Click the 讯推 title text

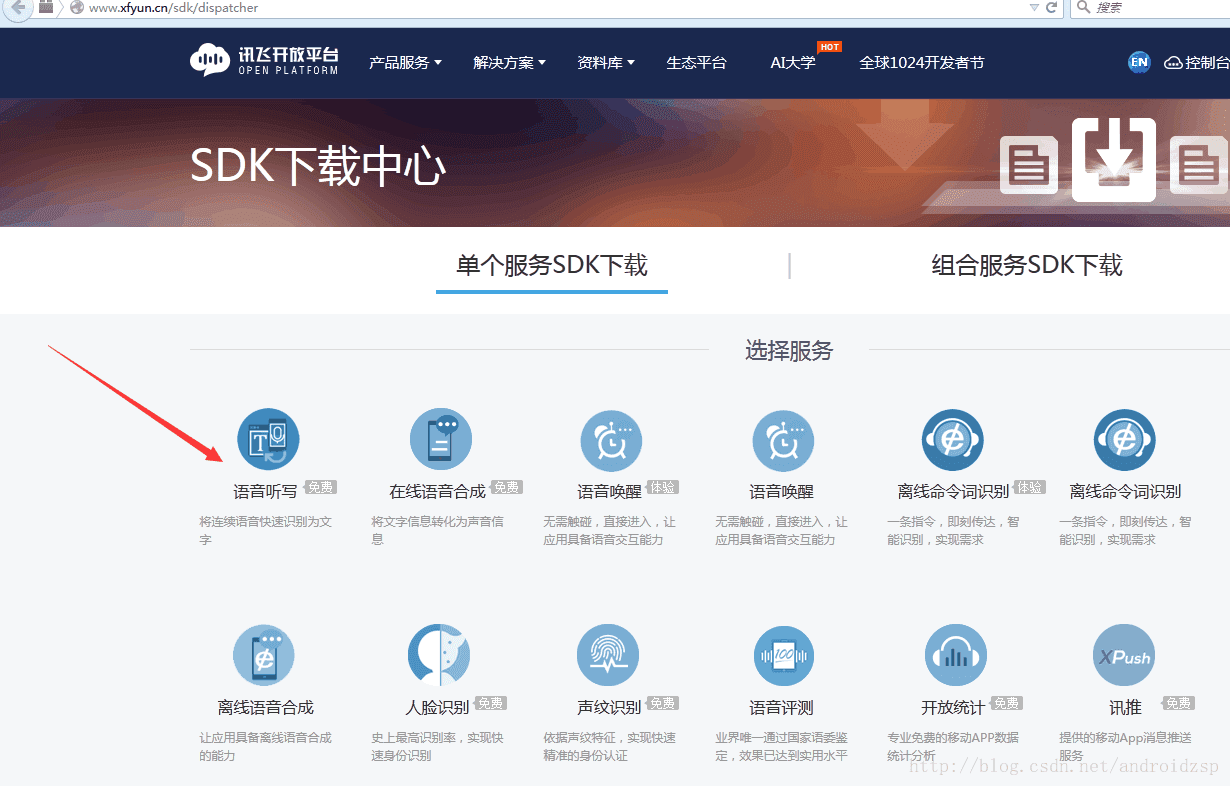[1125, 707]
